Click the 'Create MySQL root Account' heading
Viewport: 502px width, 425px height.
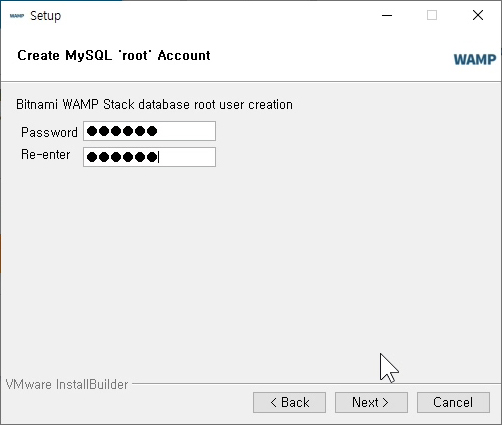tap(114, 55)
